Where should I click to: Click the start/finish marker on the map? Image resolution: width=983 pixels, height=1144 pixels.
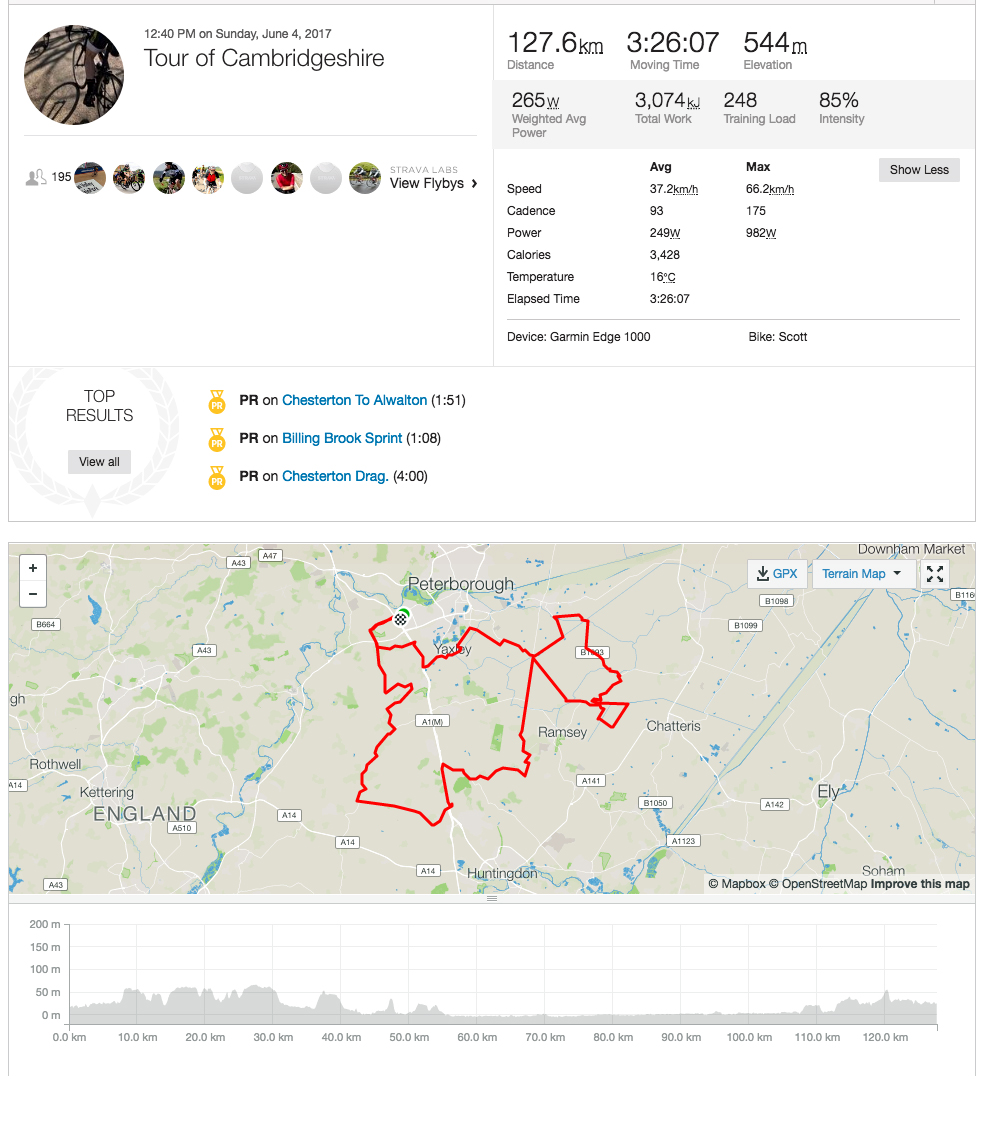401,617
